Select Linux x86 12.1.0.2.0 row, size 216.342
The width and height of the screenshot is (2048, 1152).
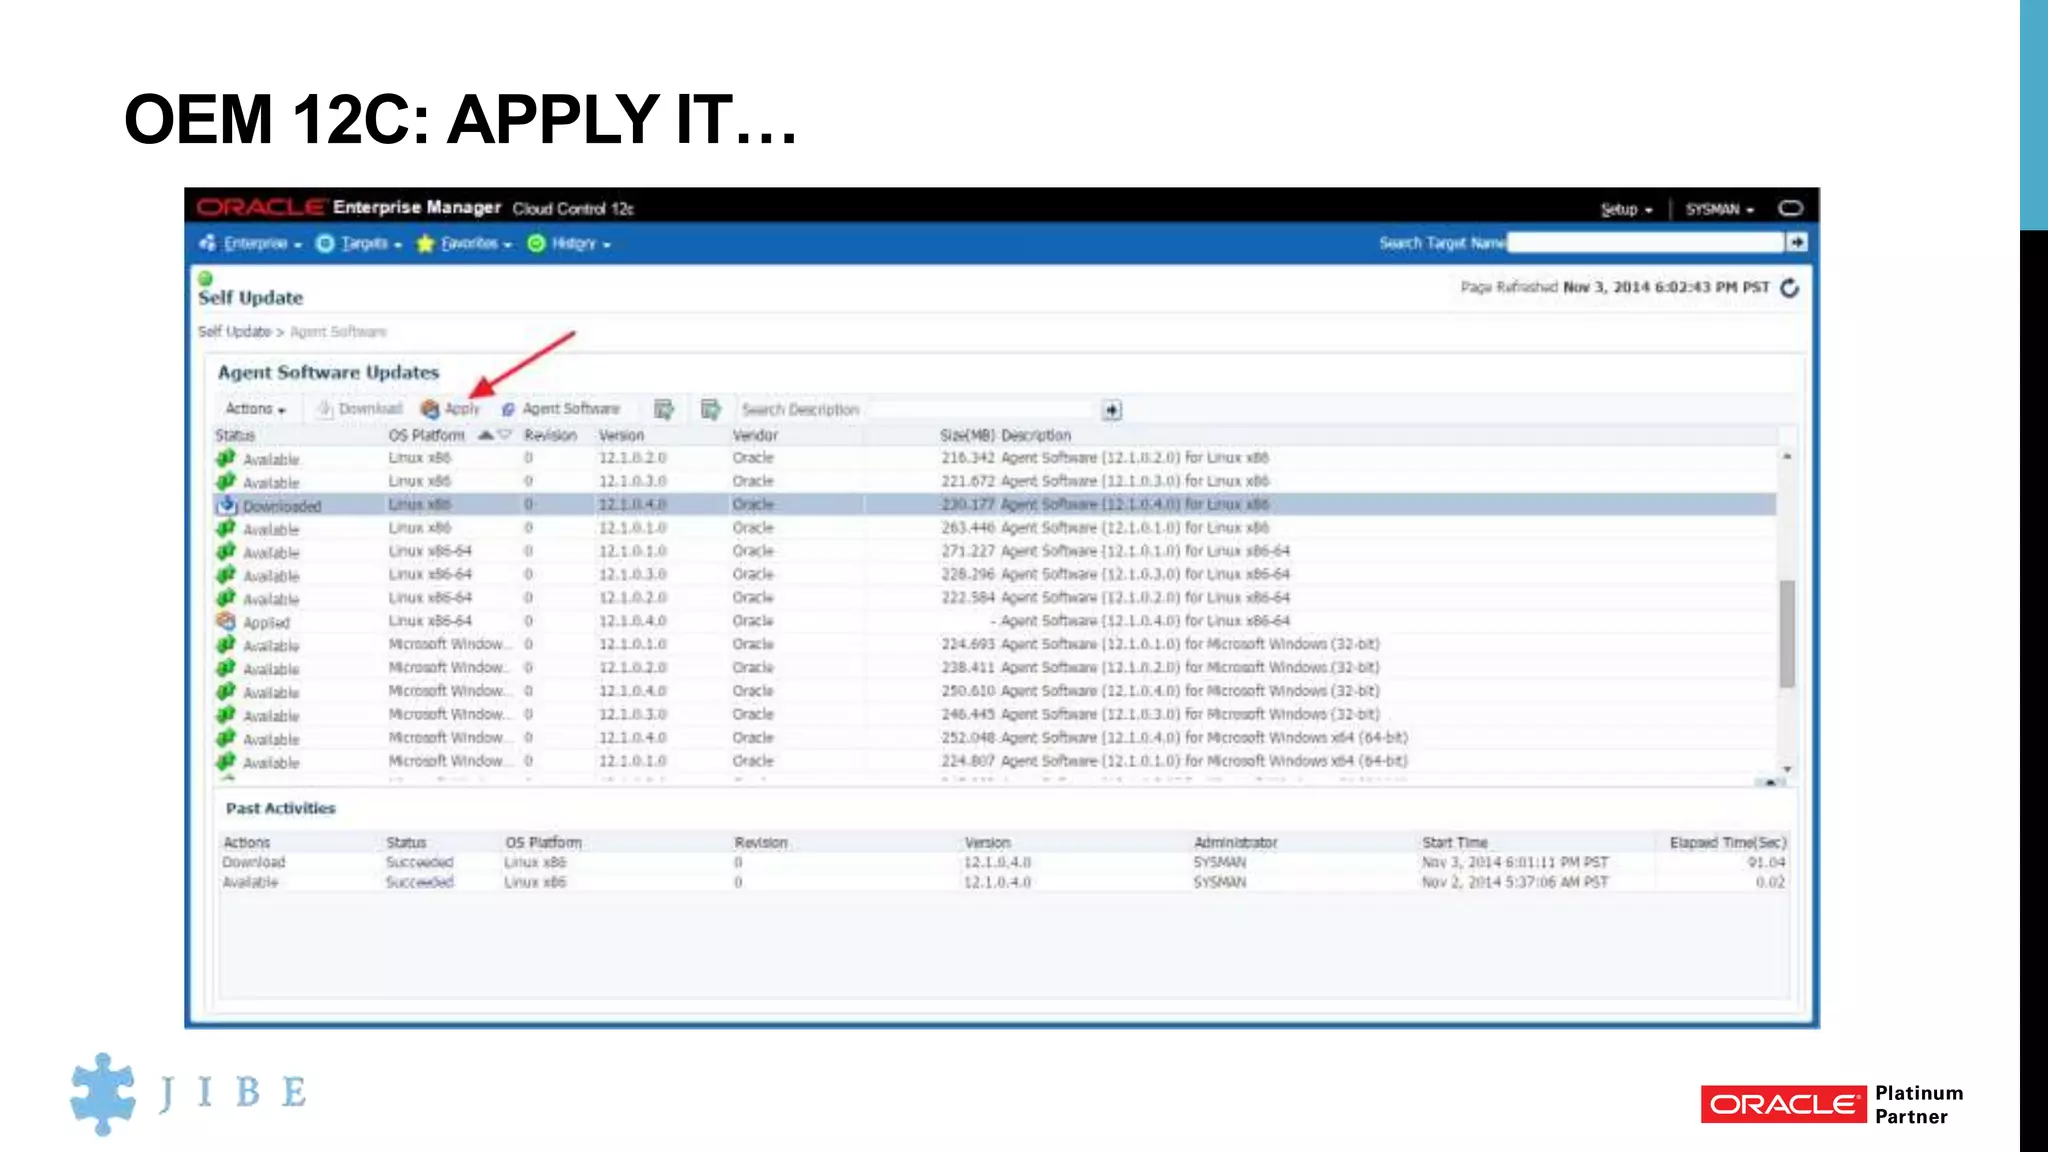tap(995, 458)
